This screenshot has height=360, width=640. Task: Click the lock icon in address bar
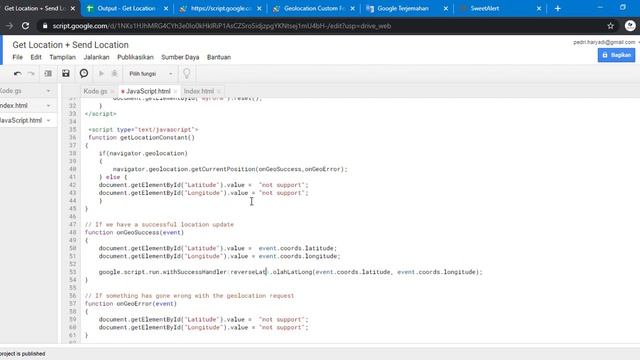tap(45, 26)
